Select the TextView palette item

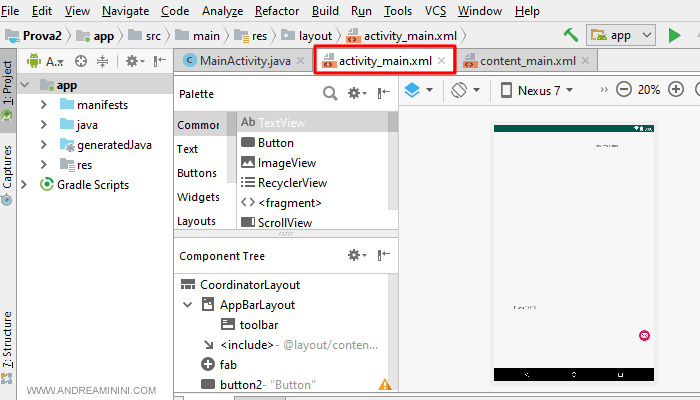312,122
